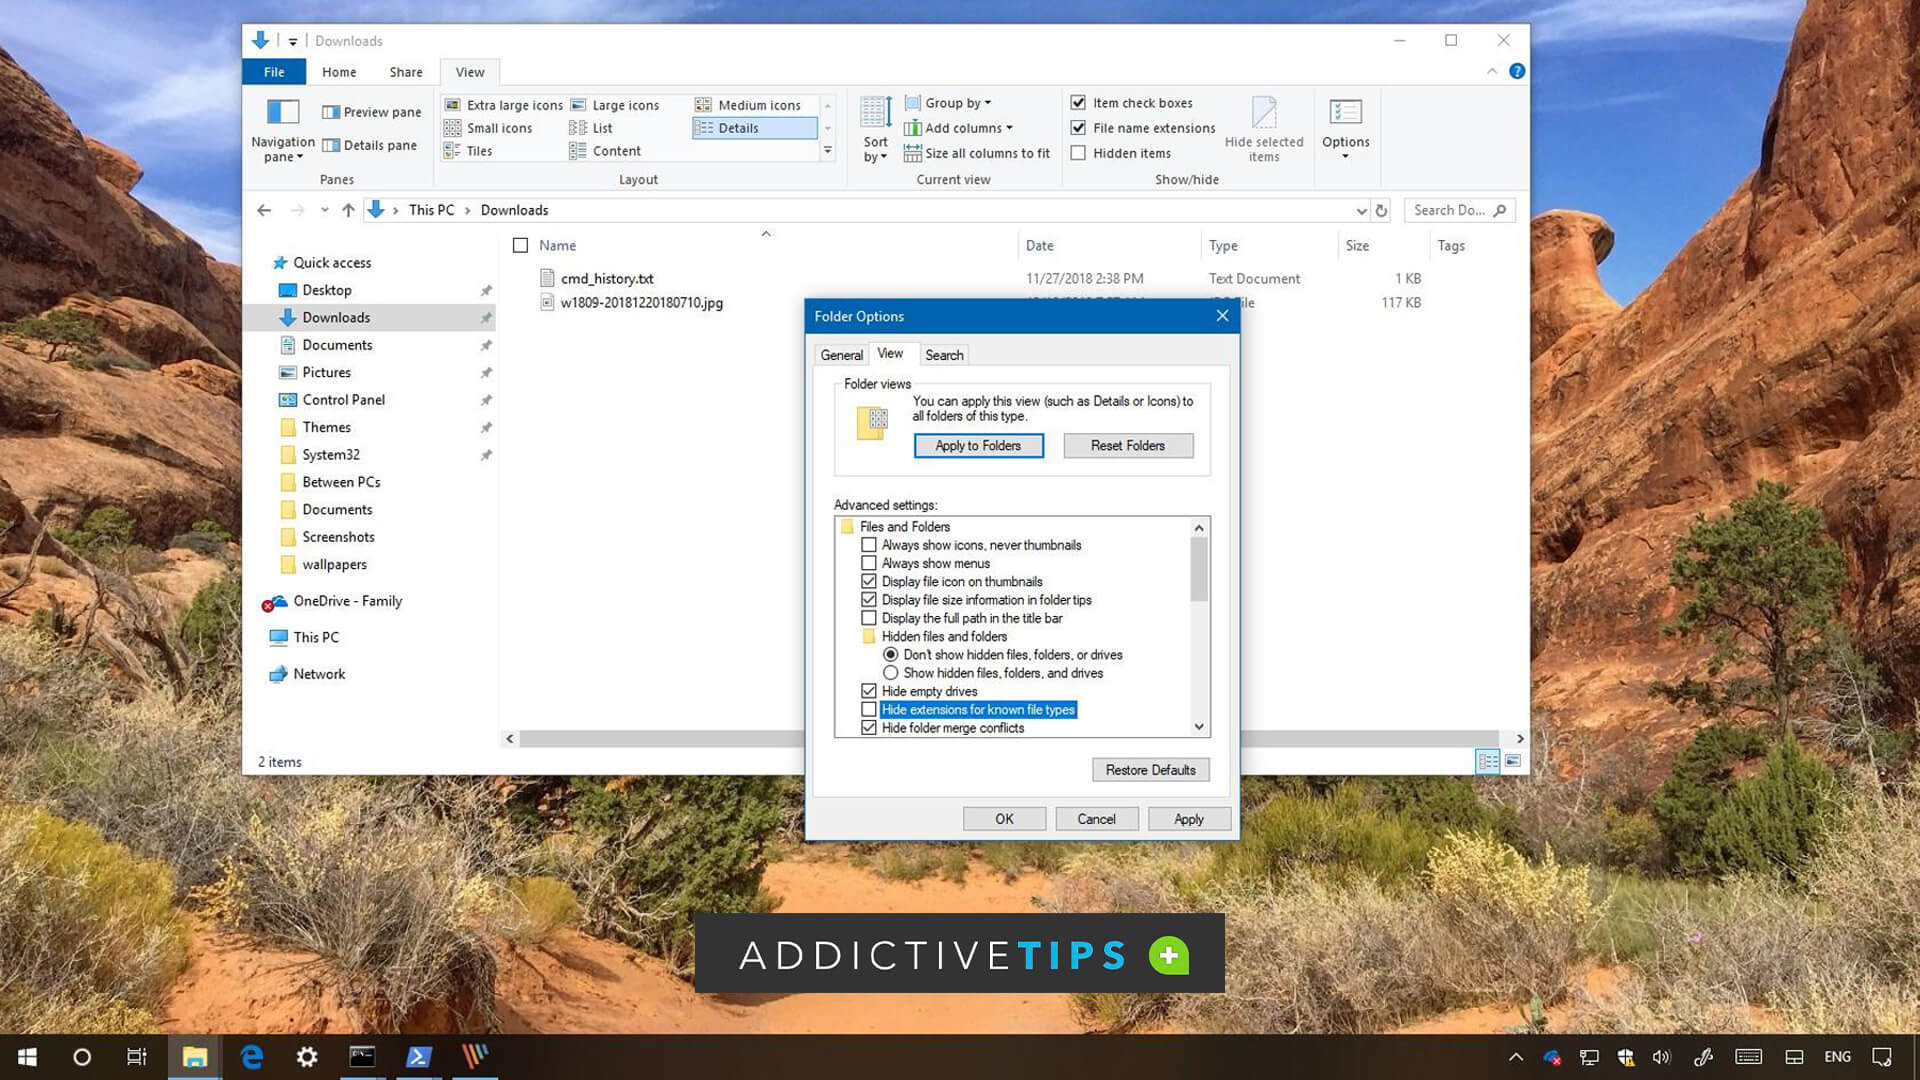The height and width of the screenshot is (1080, 1920).
Task: Switch to the Search tab in Folder Options
Action: (944, 355)
